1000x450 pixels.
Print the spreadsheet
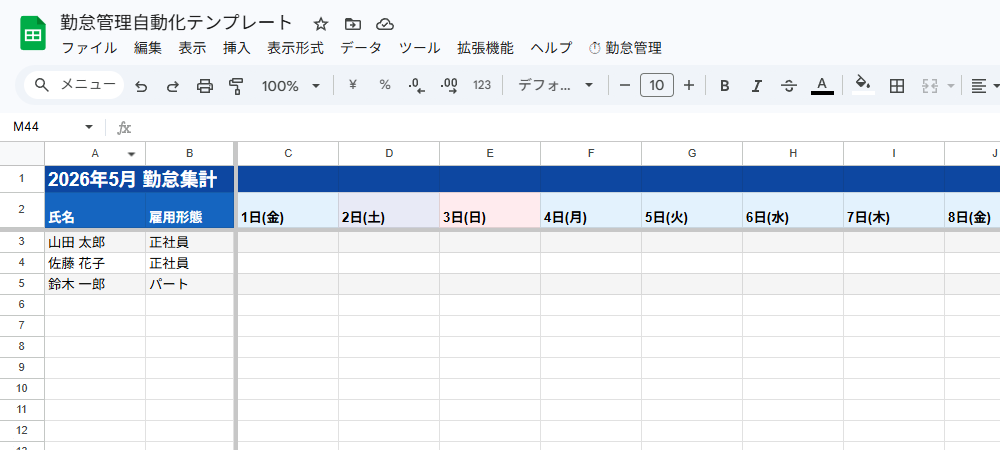[x=205, y=85]
